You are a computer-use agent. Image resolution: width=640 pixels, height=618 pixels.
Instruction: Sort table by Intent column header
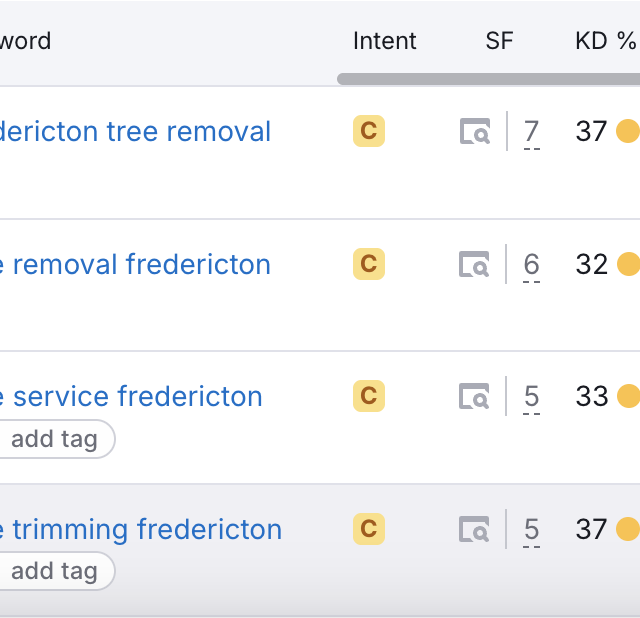click(385, 41)
